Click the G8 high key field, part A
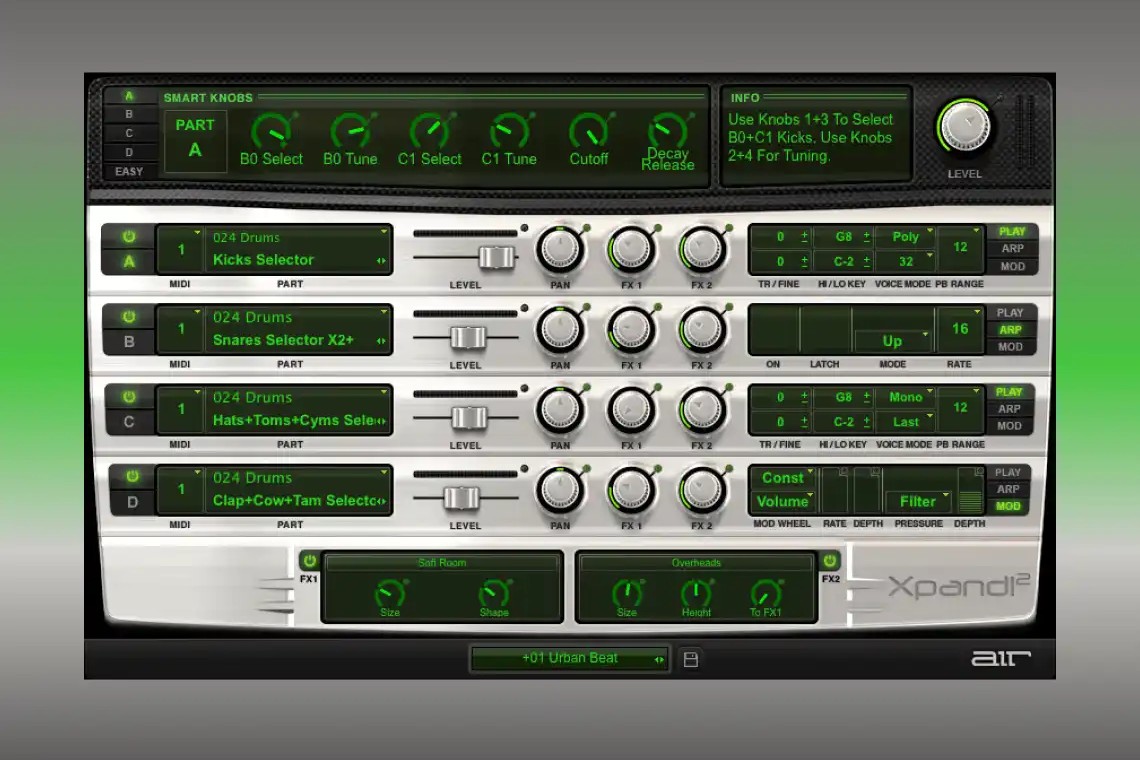Screen dimensions: 1140x760 click(x=843, y=236)
